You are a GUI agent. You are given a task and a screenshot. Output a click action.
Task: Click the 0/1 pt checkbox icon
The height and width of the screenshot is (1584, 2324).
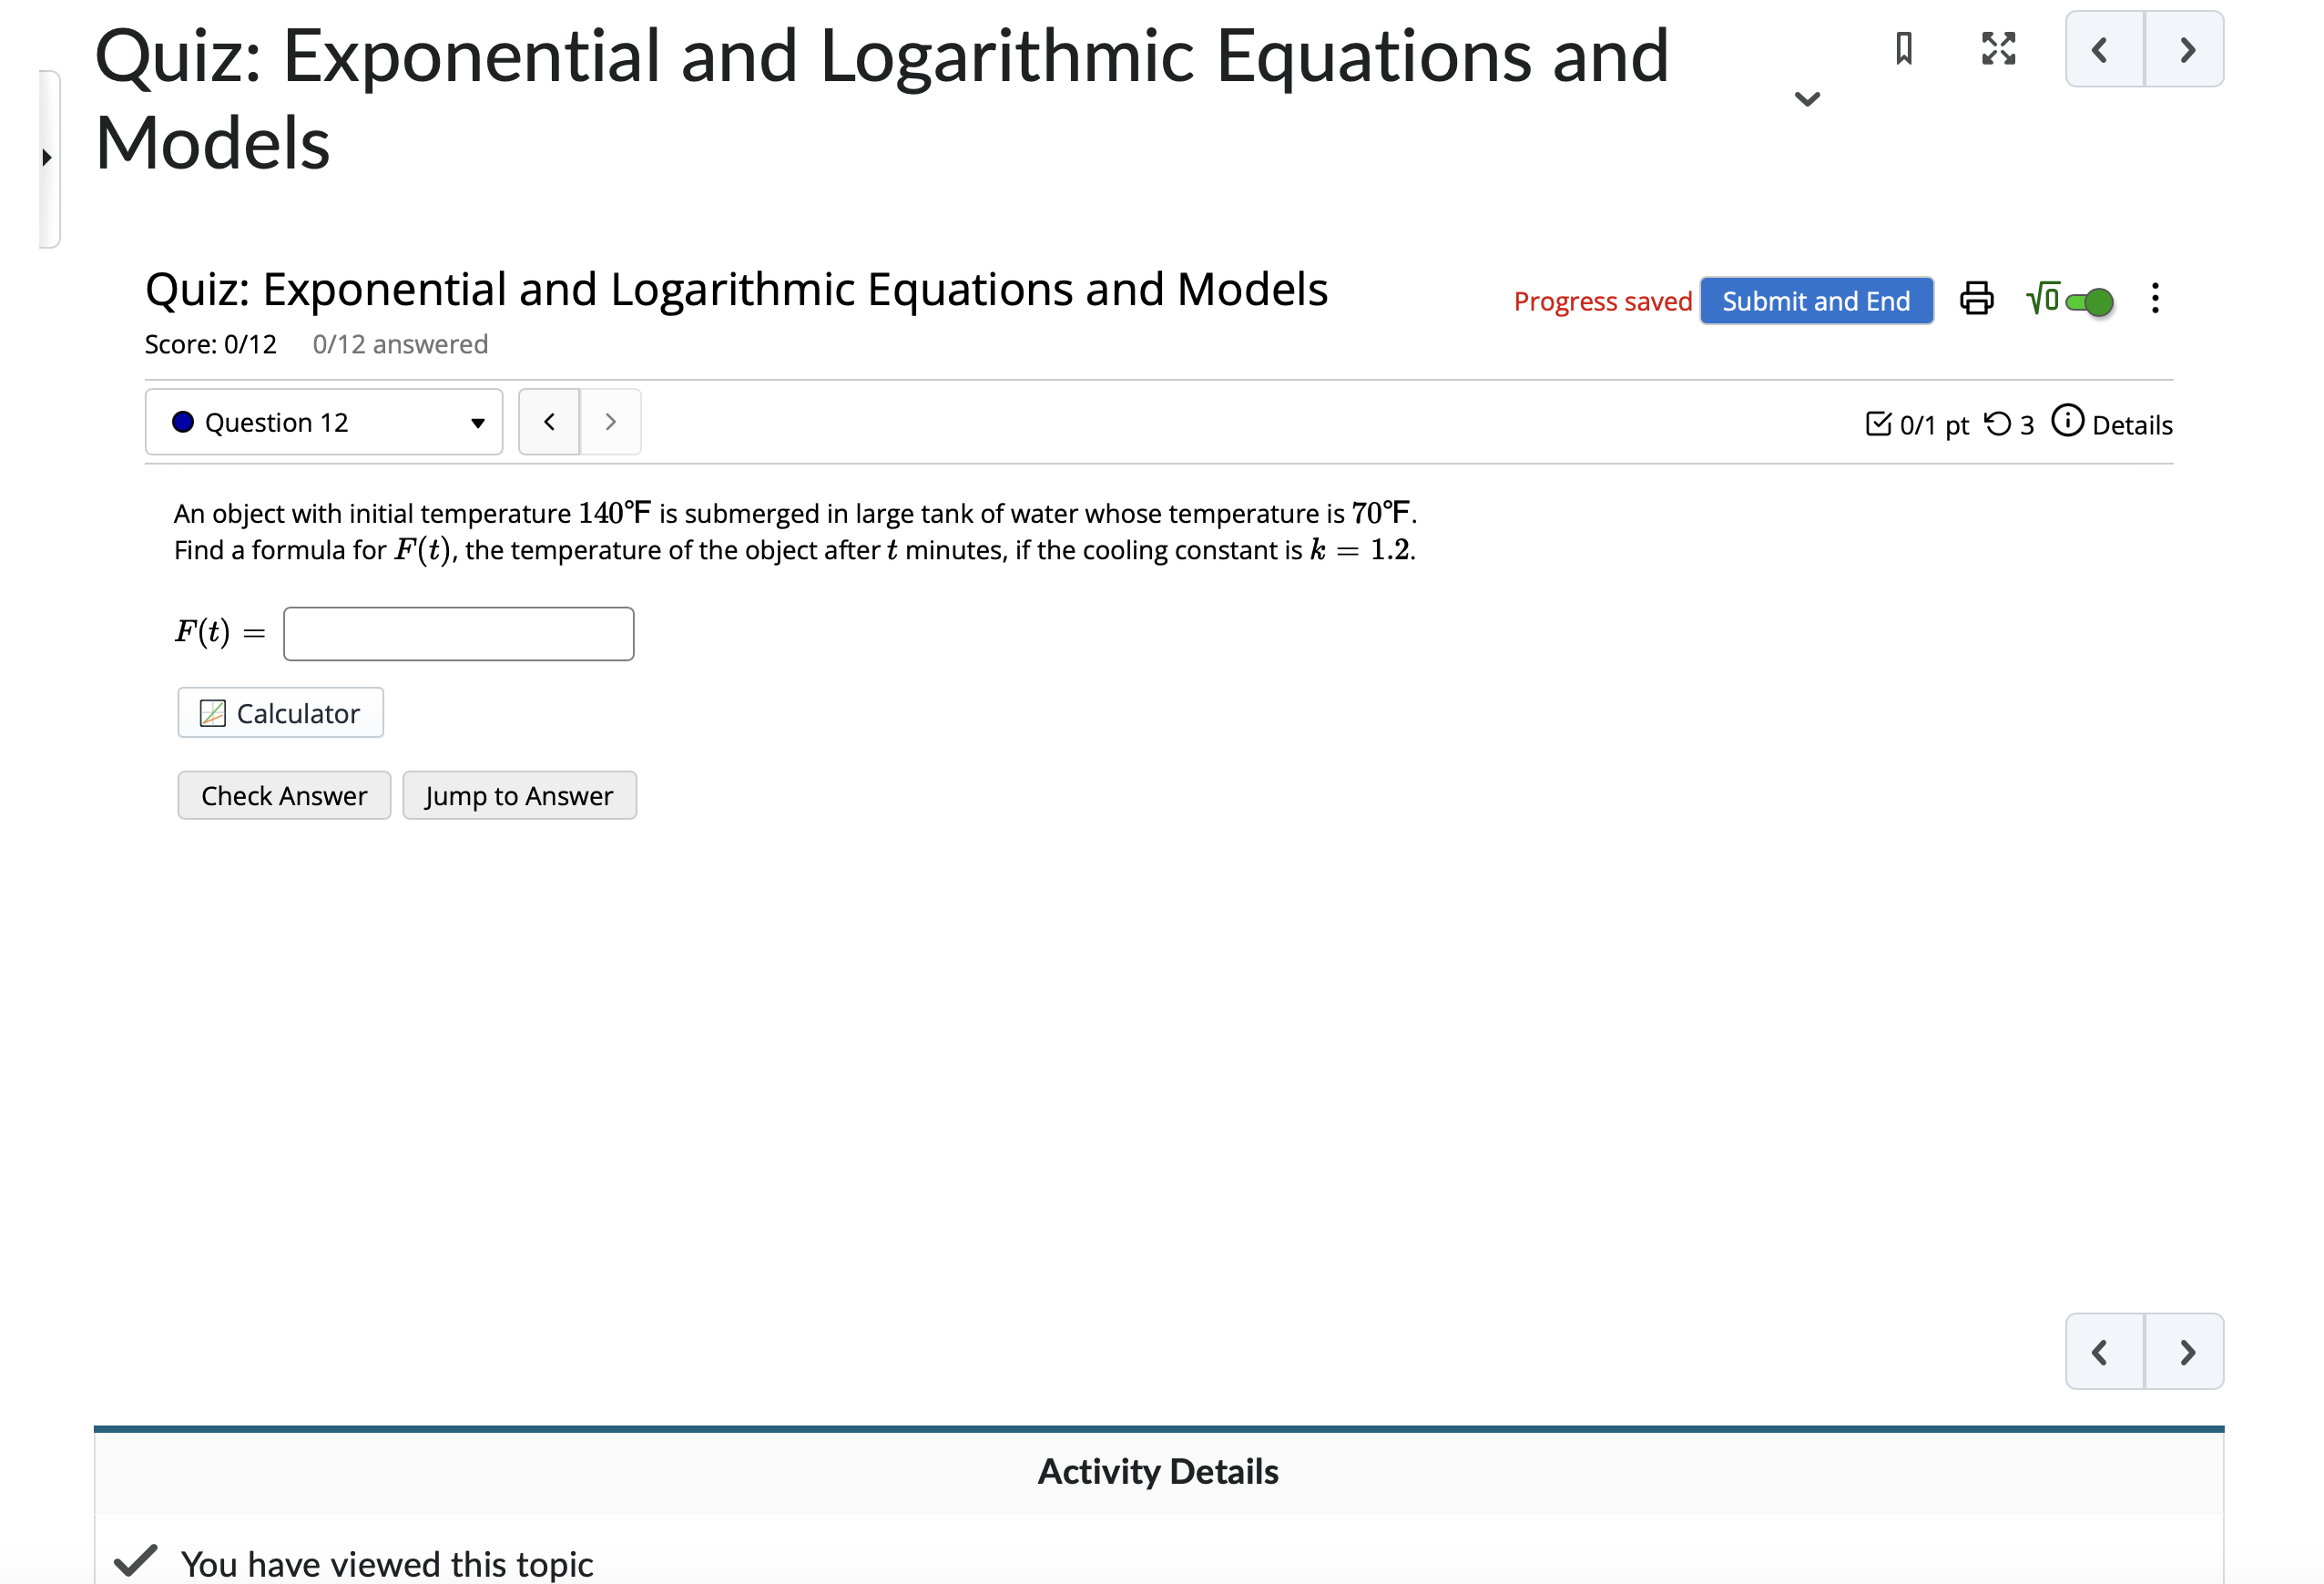coord(1877,424)
